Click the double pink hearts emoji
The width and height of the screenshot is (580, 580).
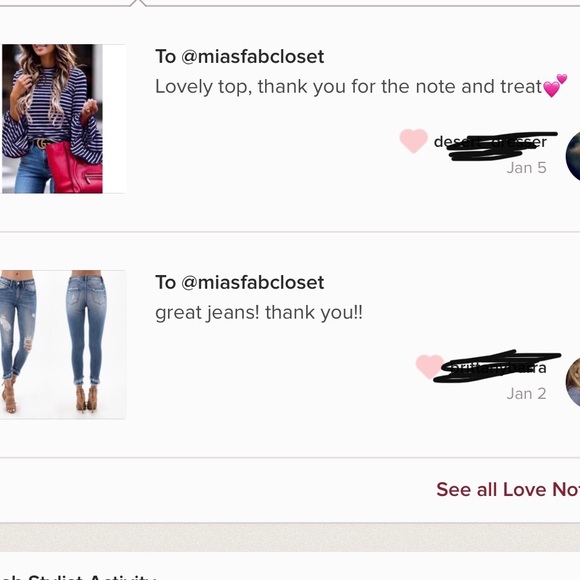coord(555,85)
